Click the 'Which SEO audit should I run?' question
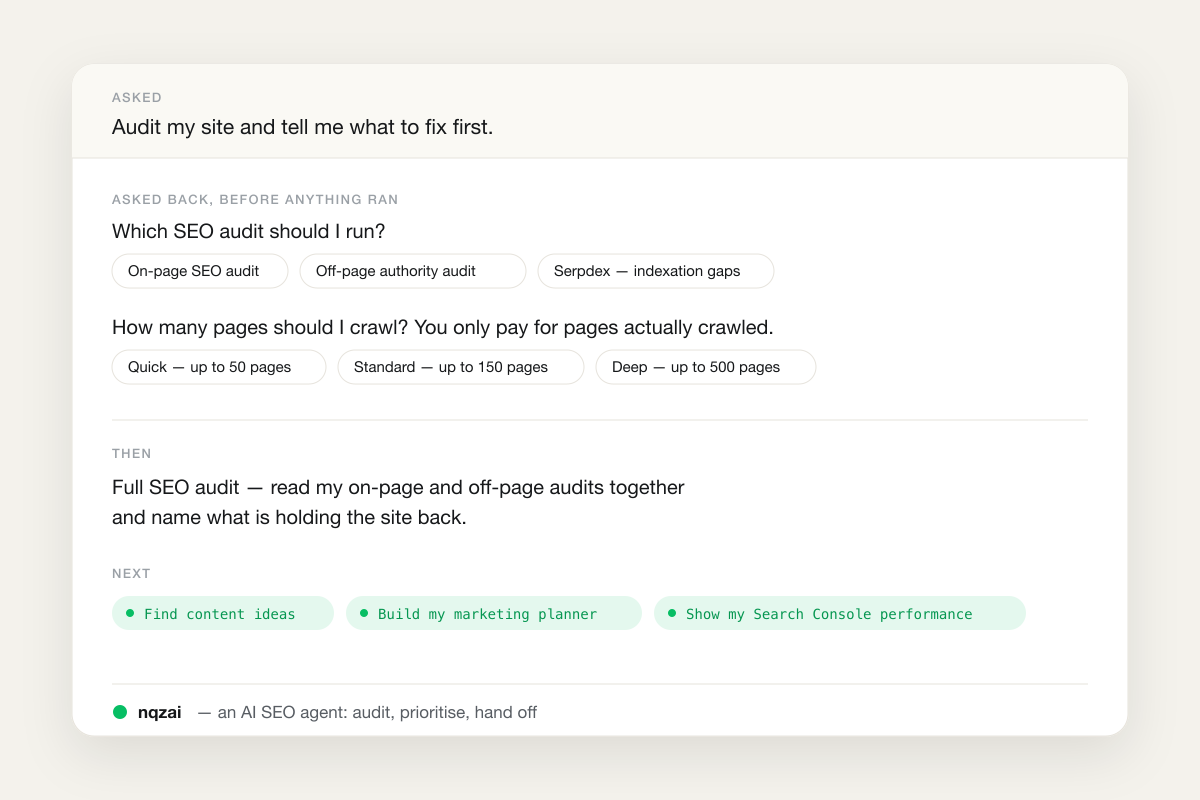The image size is (1200, 800). (249, 232)
